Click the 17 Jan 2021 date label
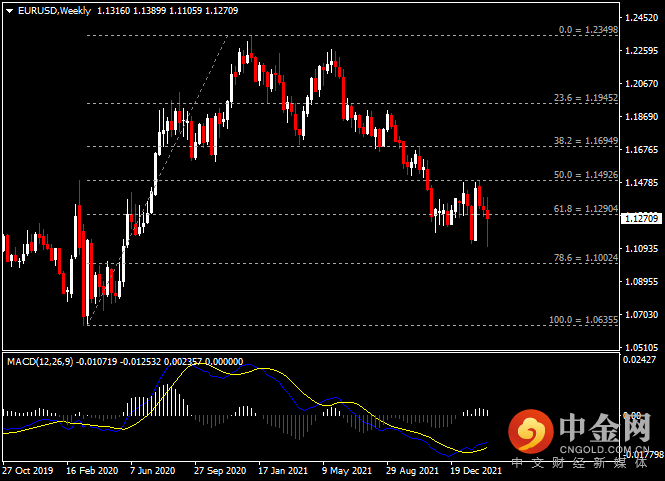Image resolution: width=665 pixels, height=481 pixels. (x=283, y=470)
